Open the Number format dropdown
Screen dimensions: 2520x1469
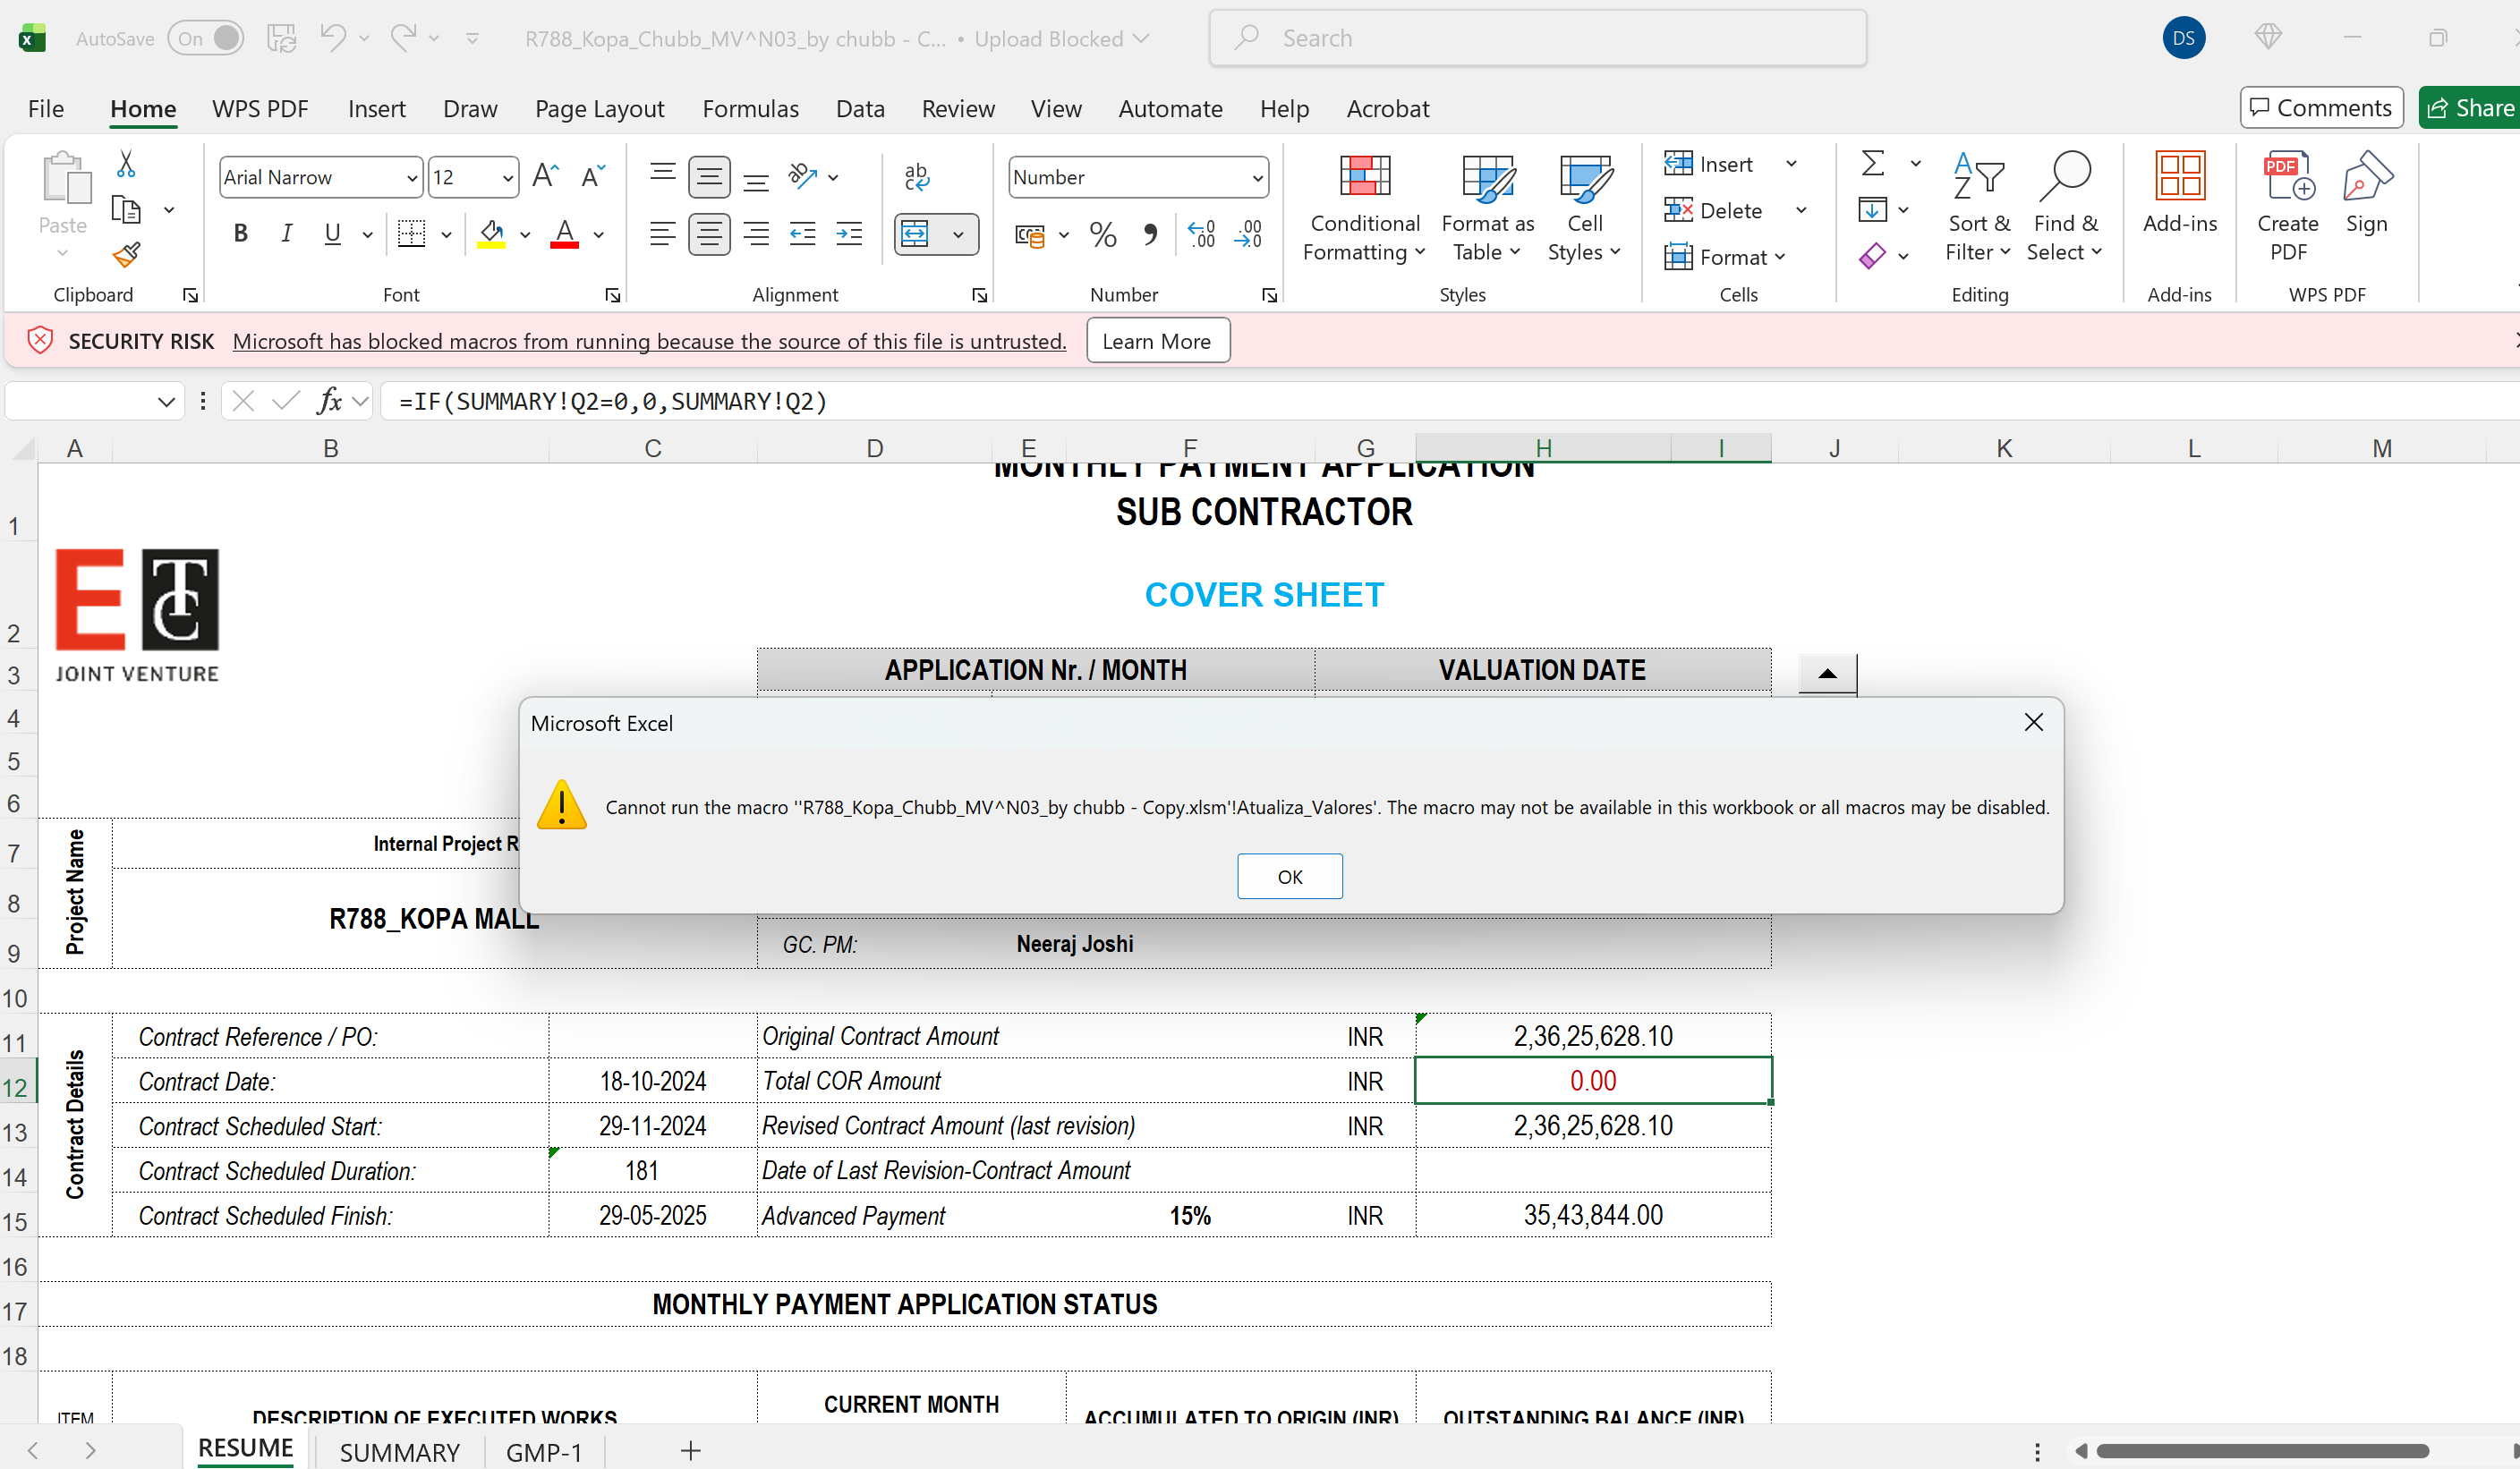tap(1257, 178)
